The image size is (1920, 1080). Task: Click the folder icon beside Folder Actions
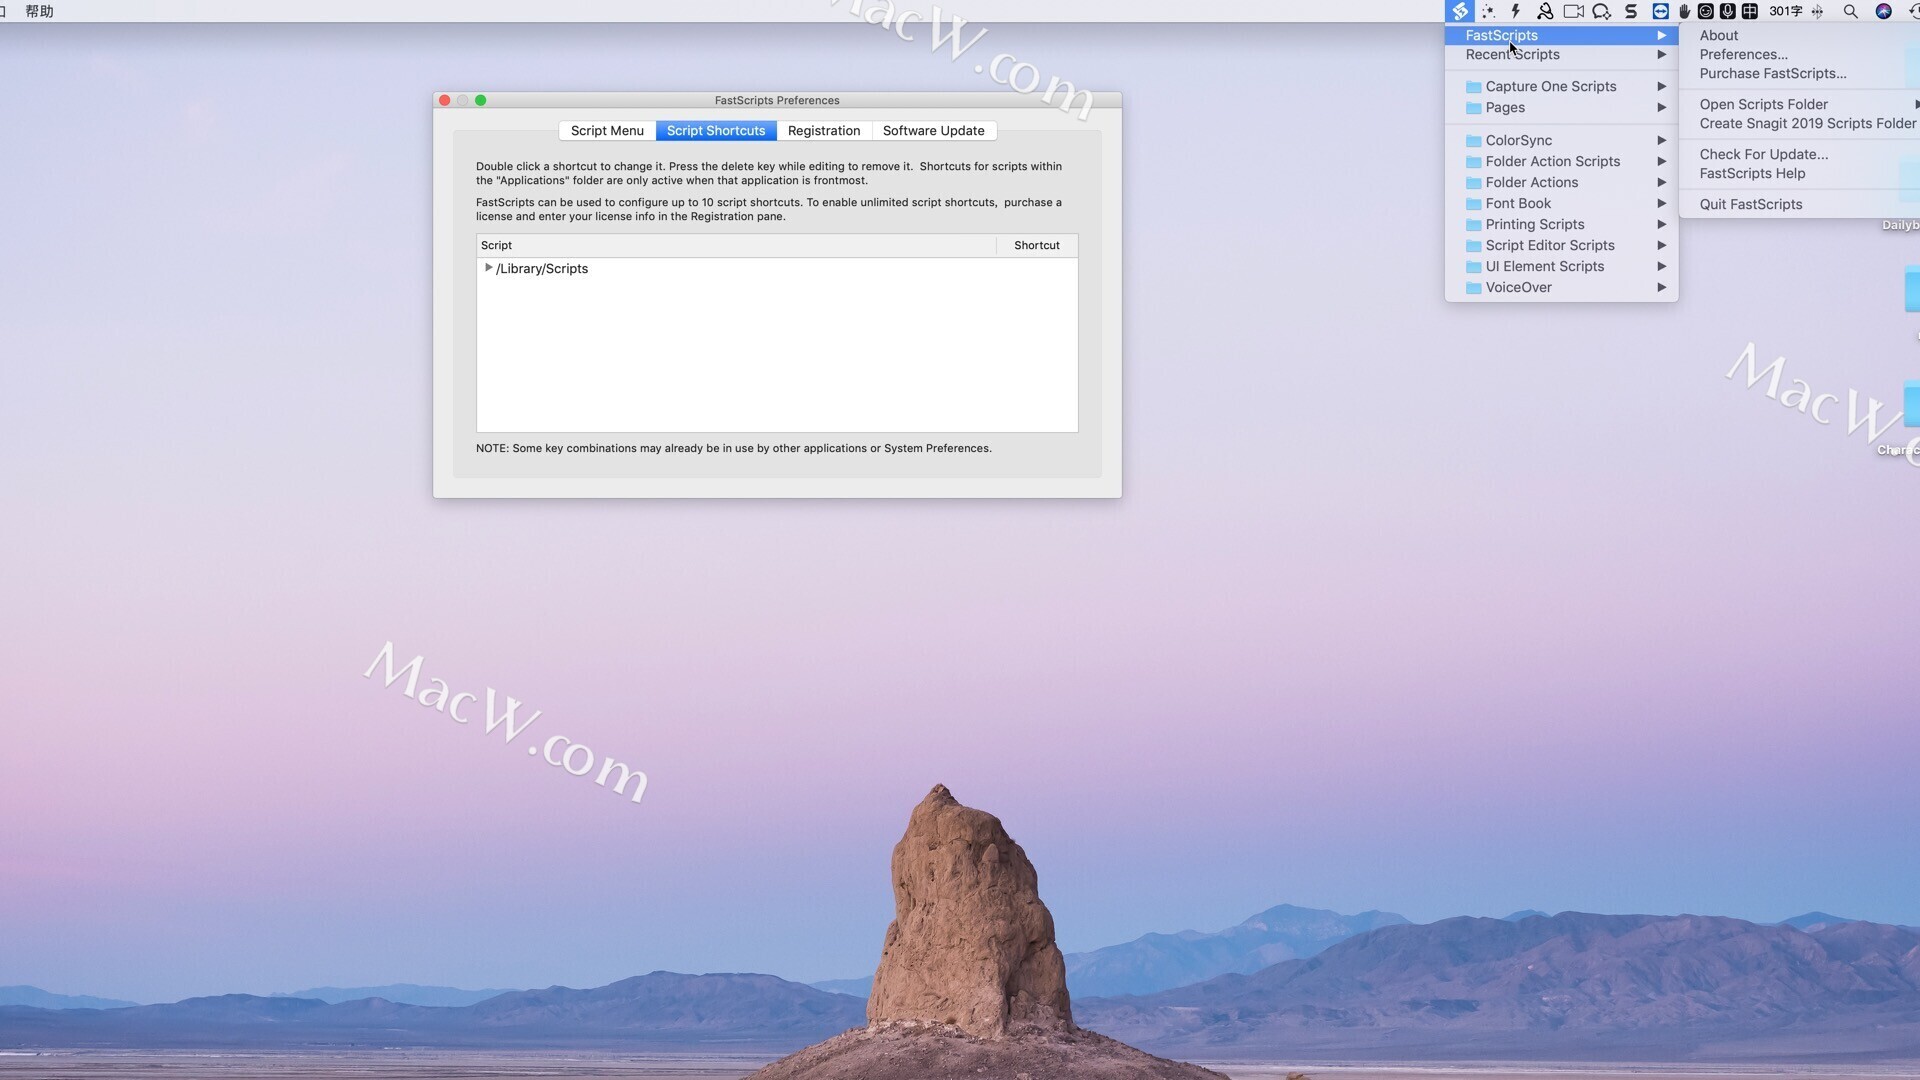(1473, 183)
